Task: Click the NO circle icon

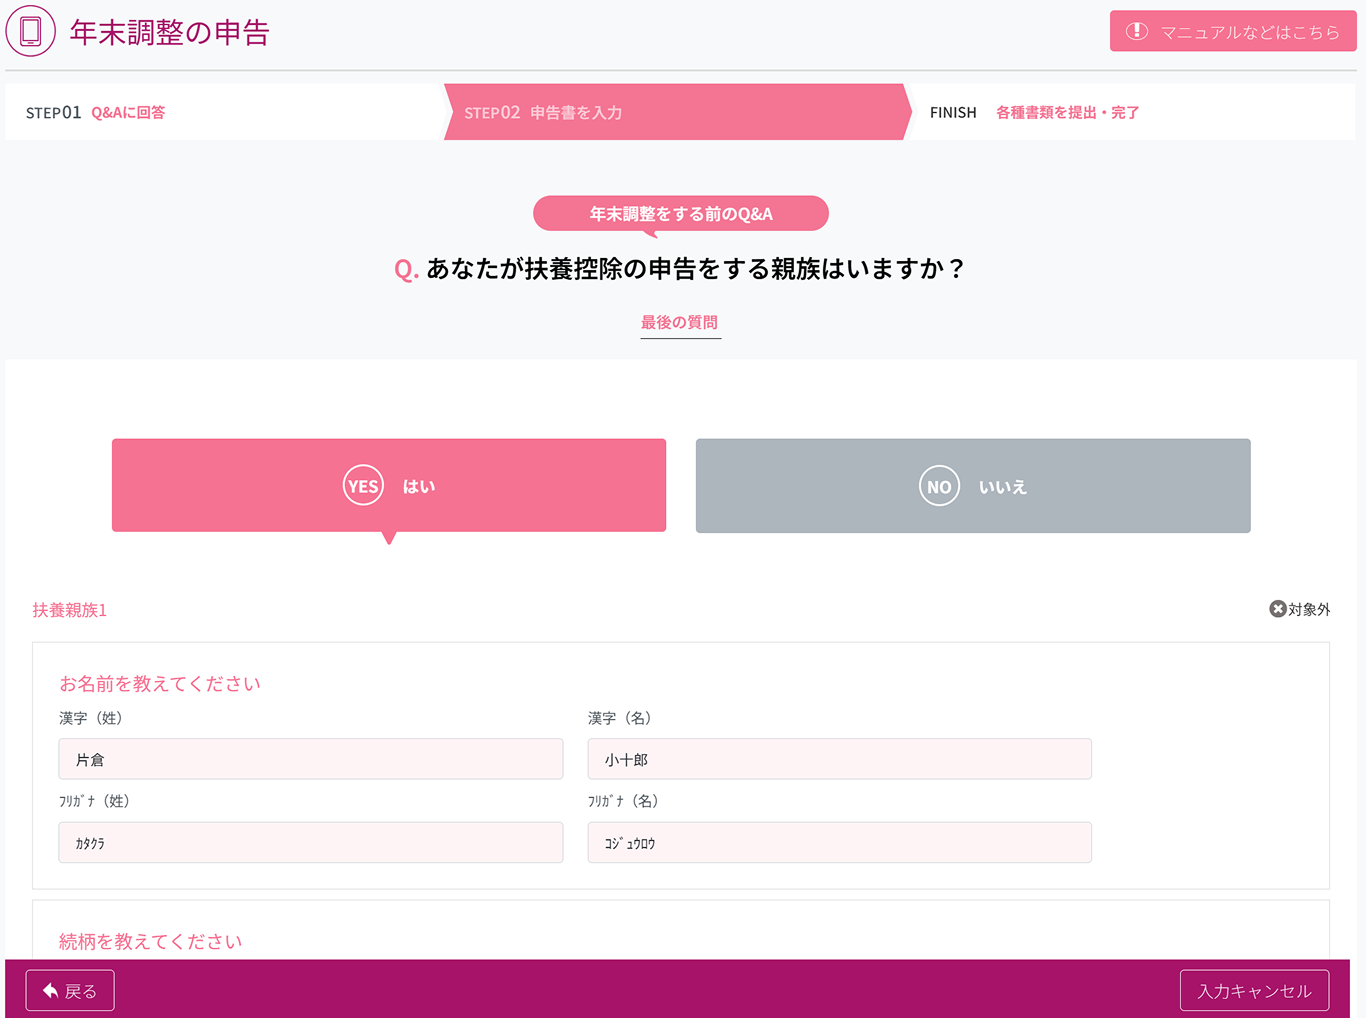Action: pos(938,486)
